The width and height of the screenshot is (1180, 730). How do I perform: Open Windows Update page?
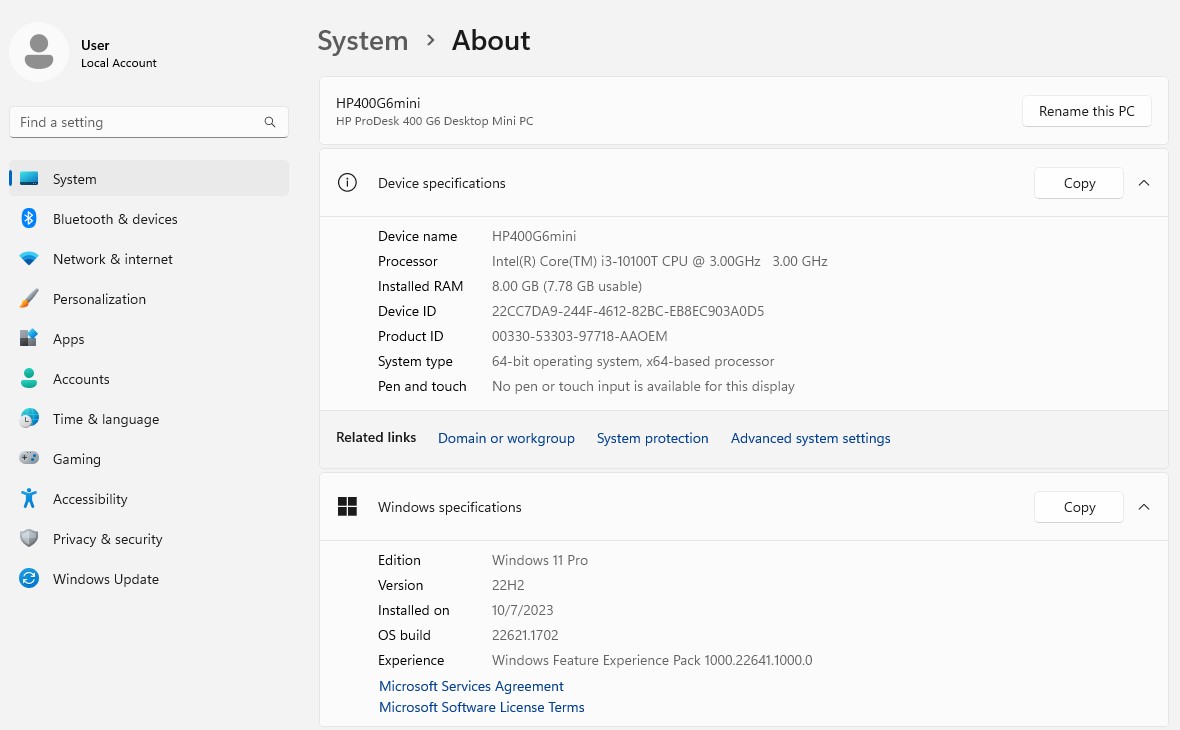[x=149, y=578]
